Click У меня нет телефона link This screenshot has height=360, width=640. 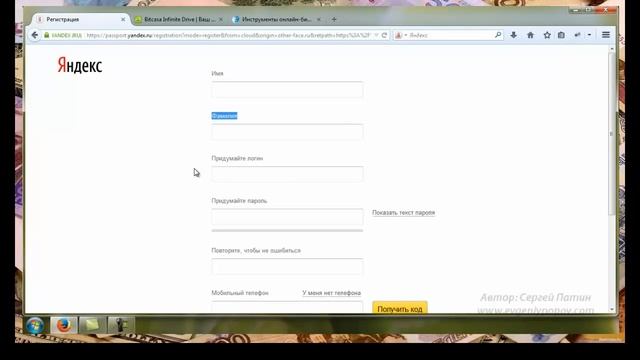tap(331, 293)
